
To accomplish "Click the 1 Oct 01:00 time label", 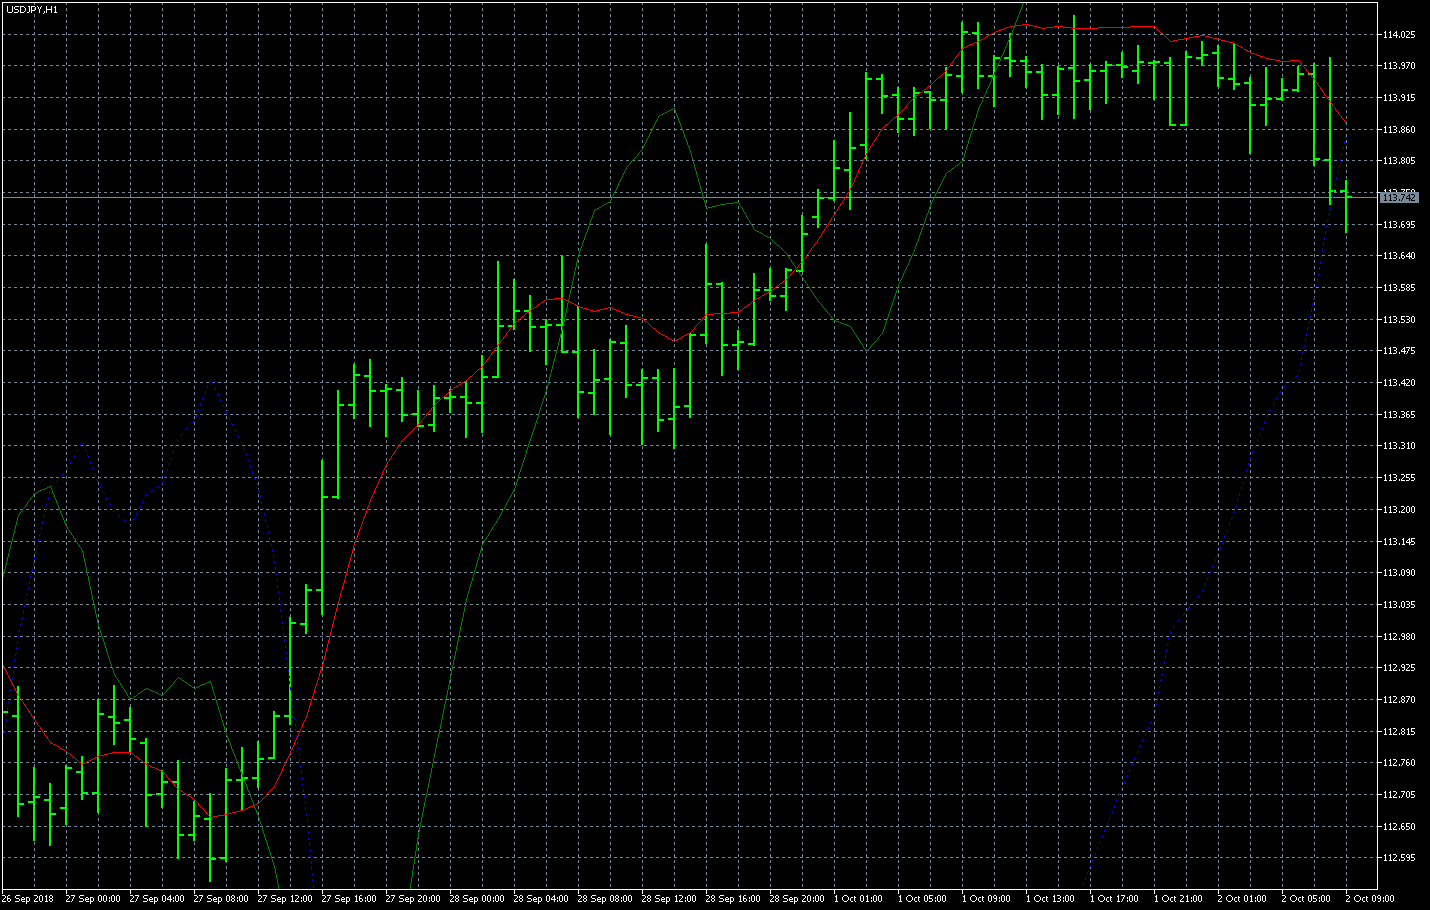I will coord(858,899).
